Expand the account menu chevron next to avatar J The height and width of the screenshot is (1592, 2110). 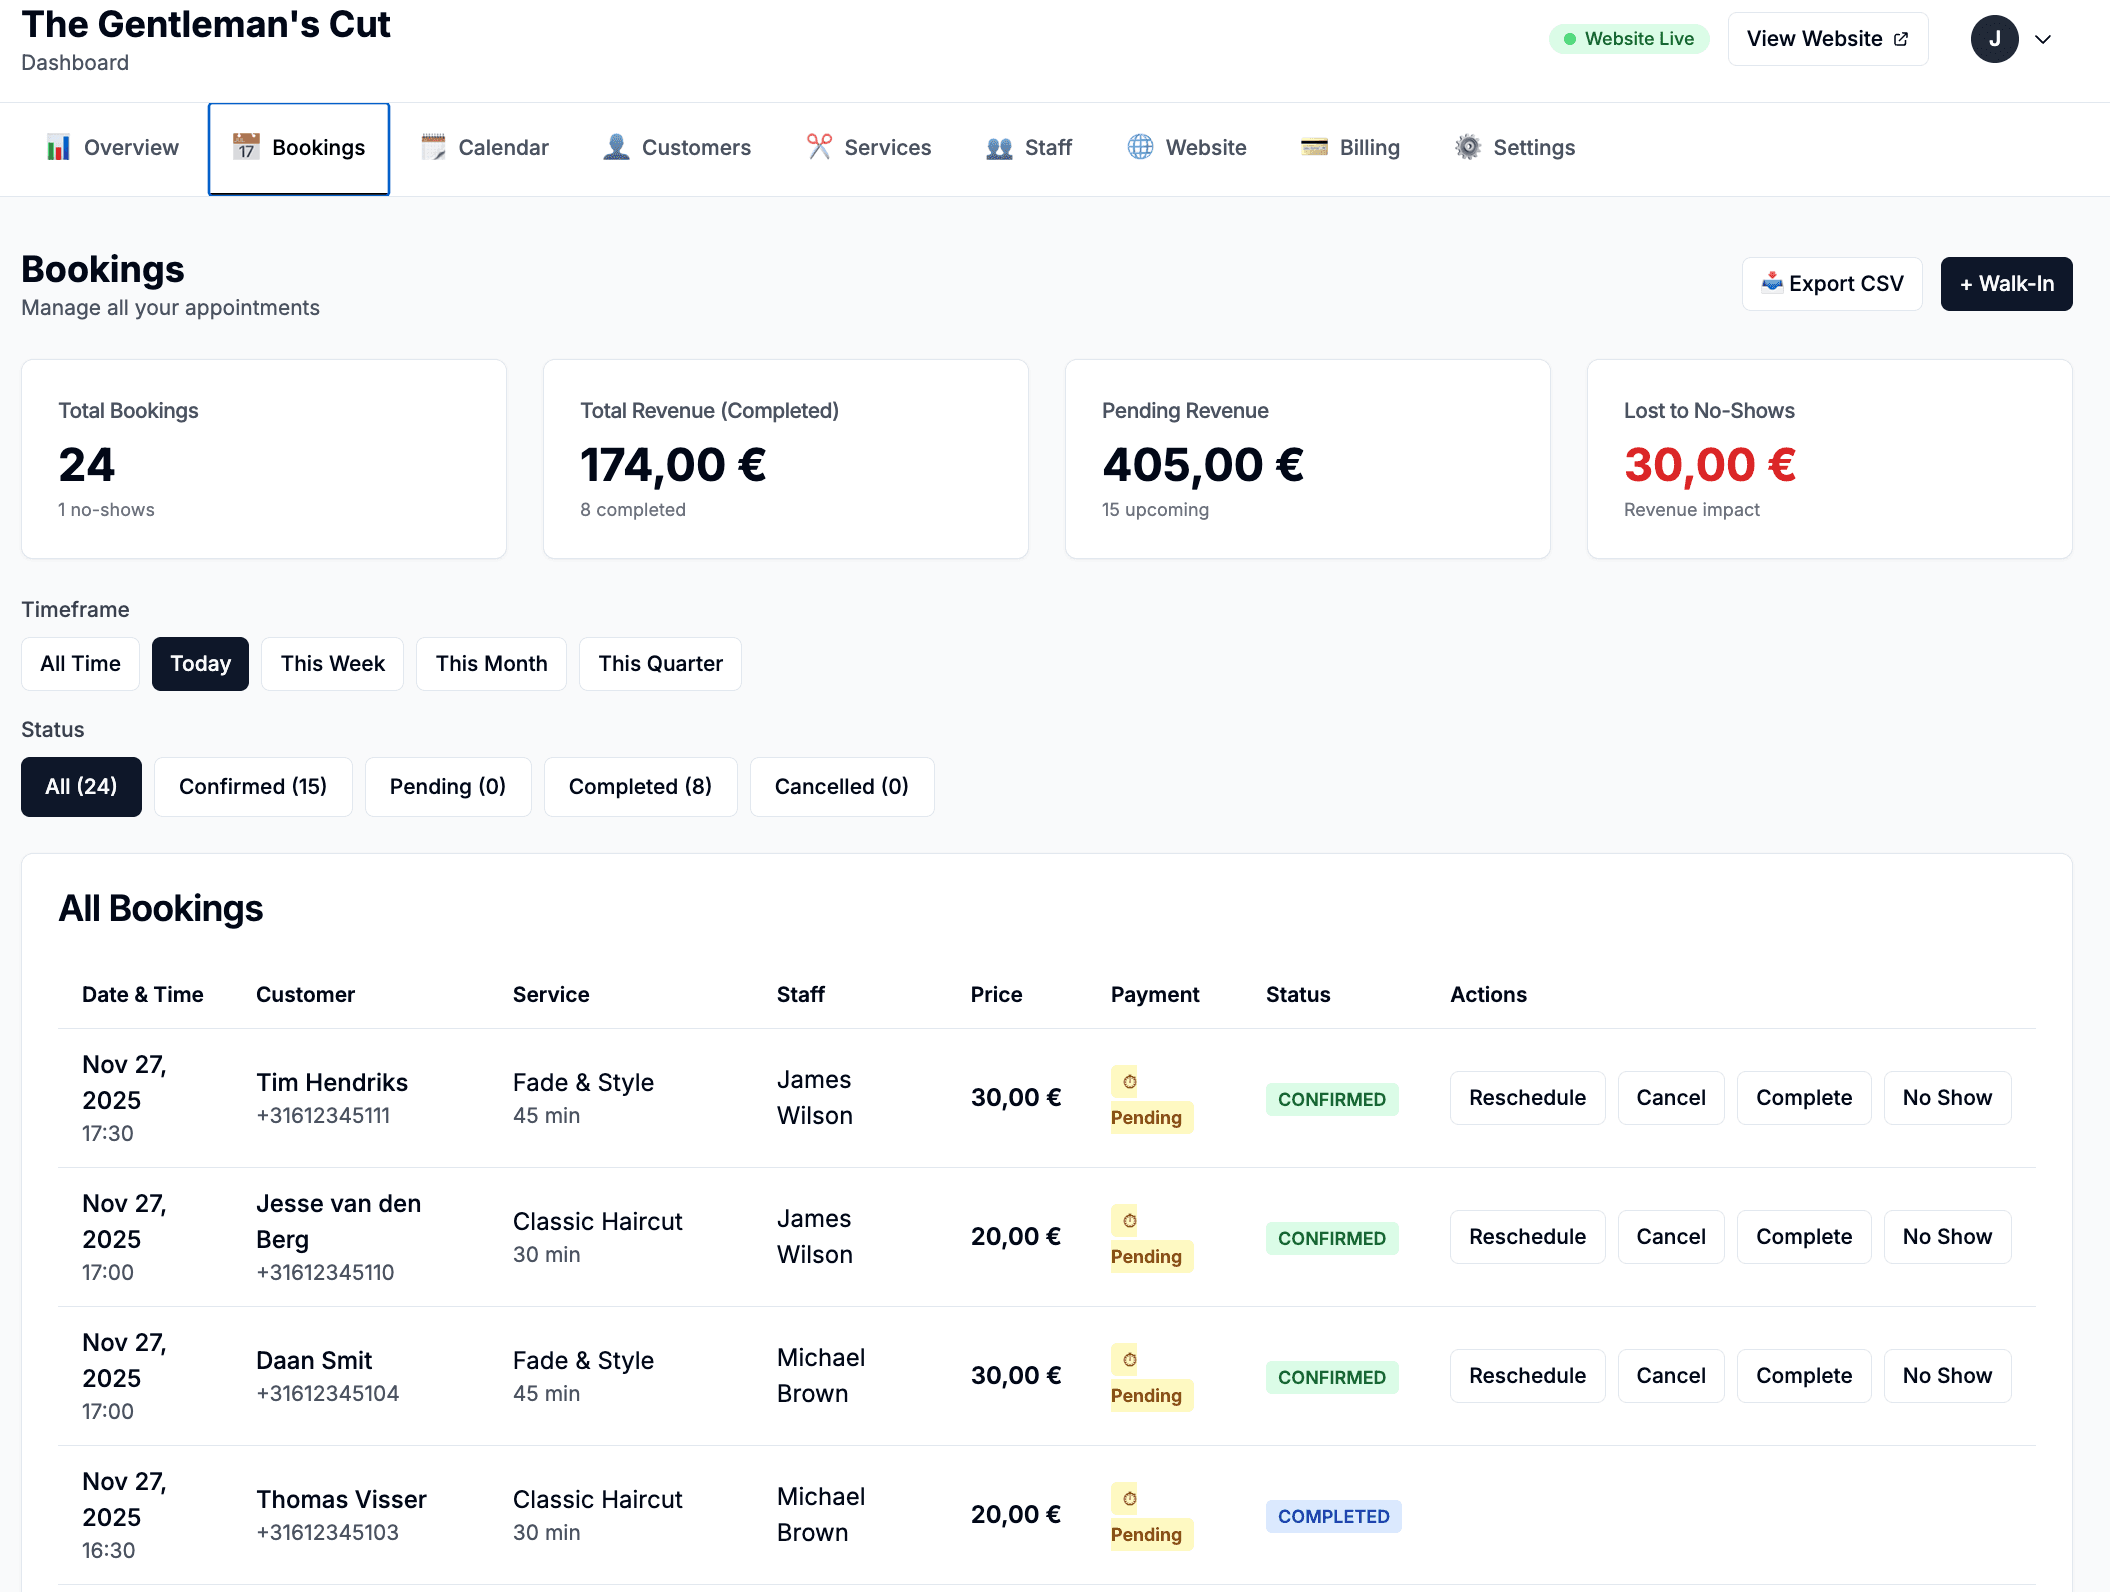click(2042, 38)
